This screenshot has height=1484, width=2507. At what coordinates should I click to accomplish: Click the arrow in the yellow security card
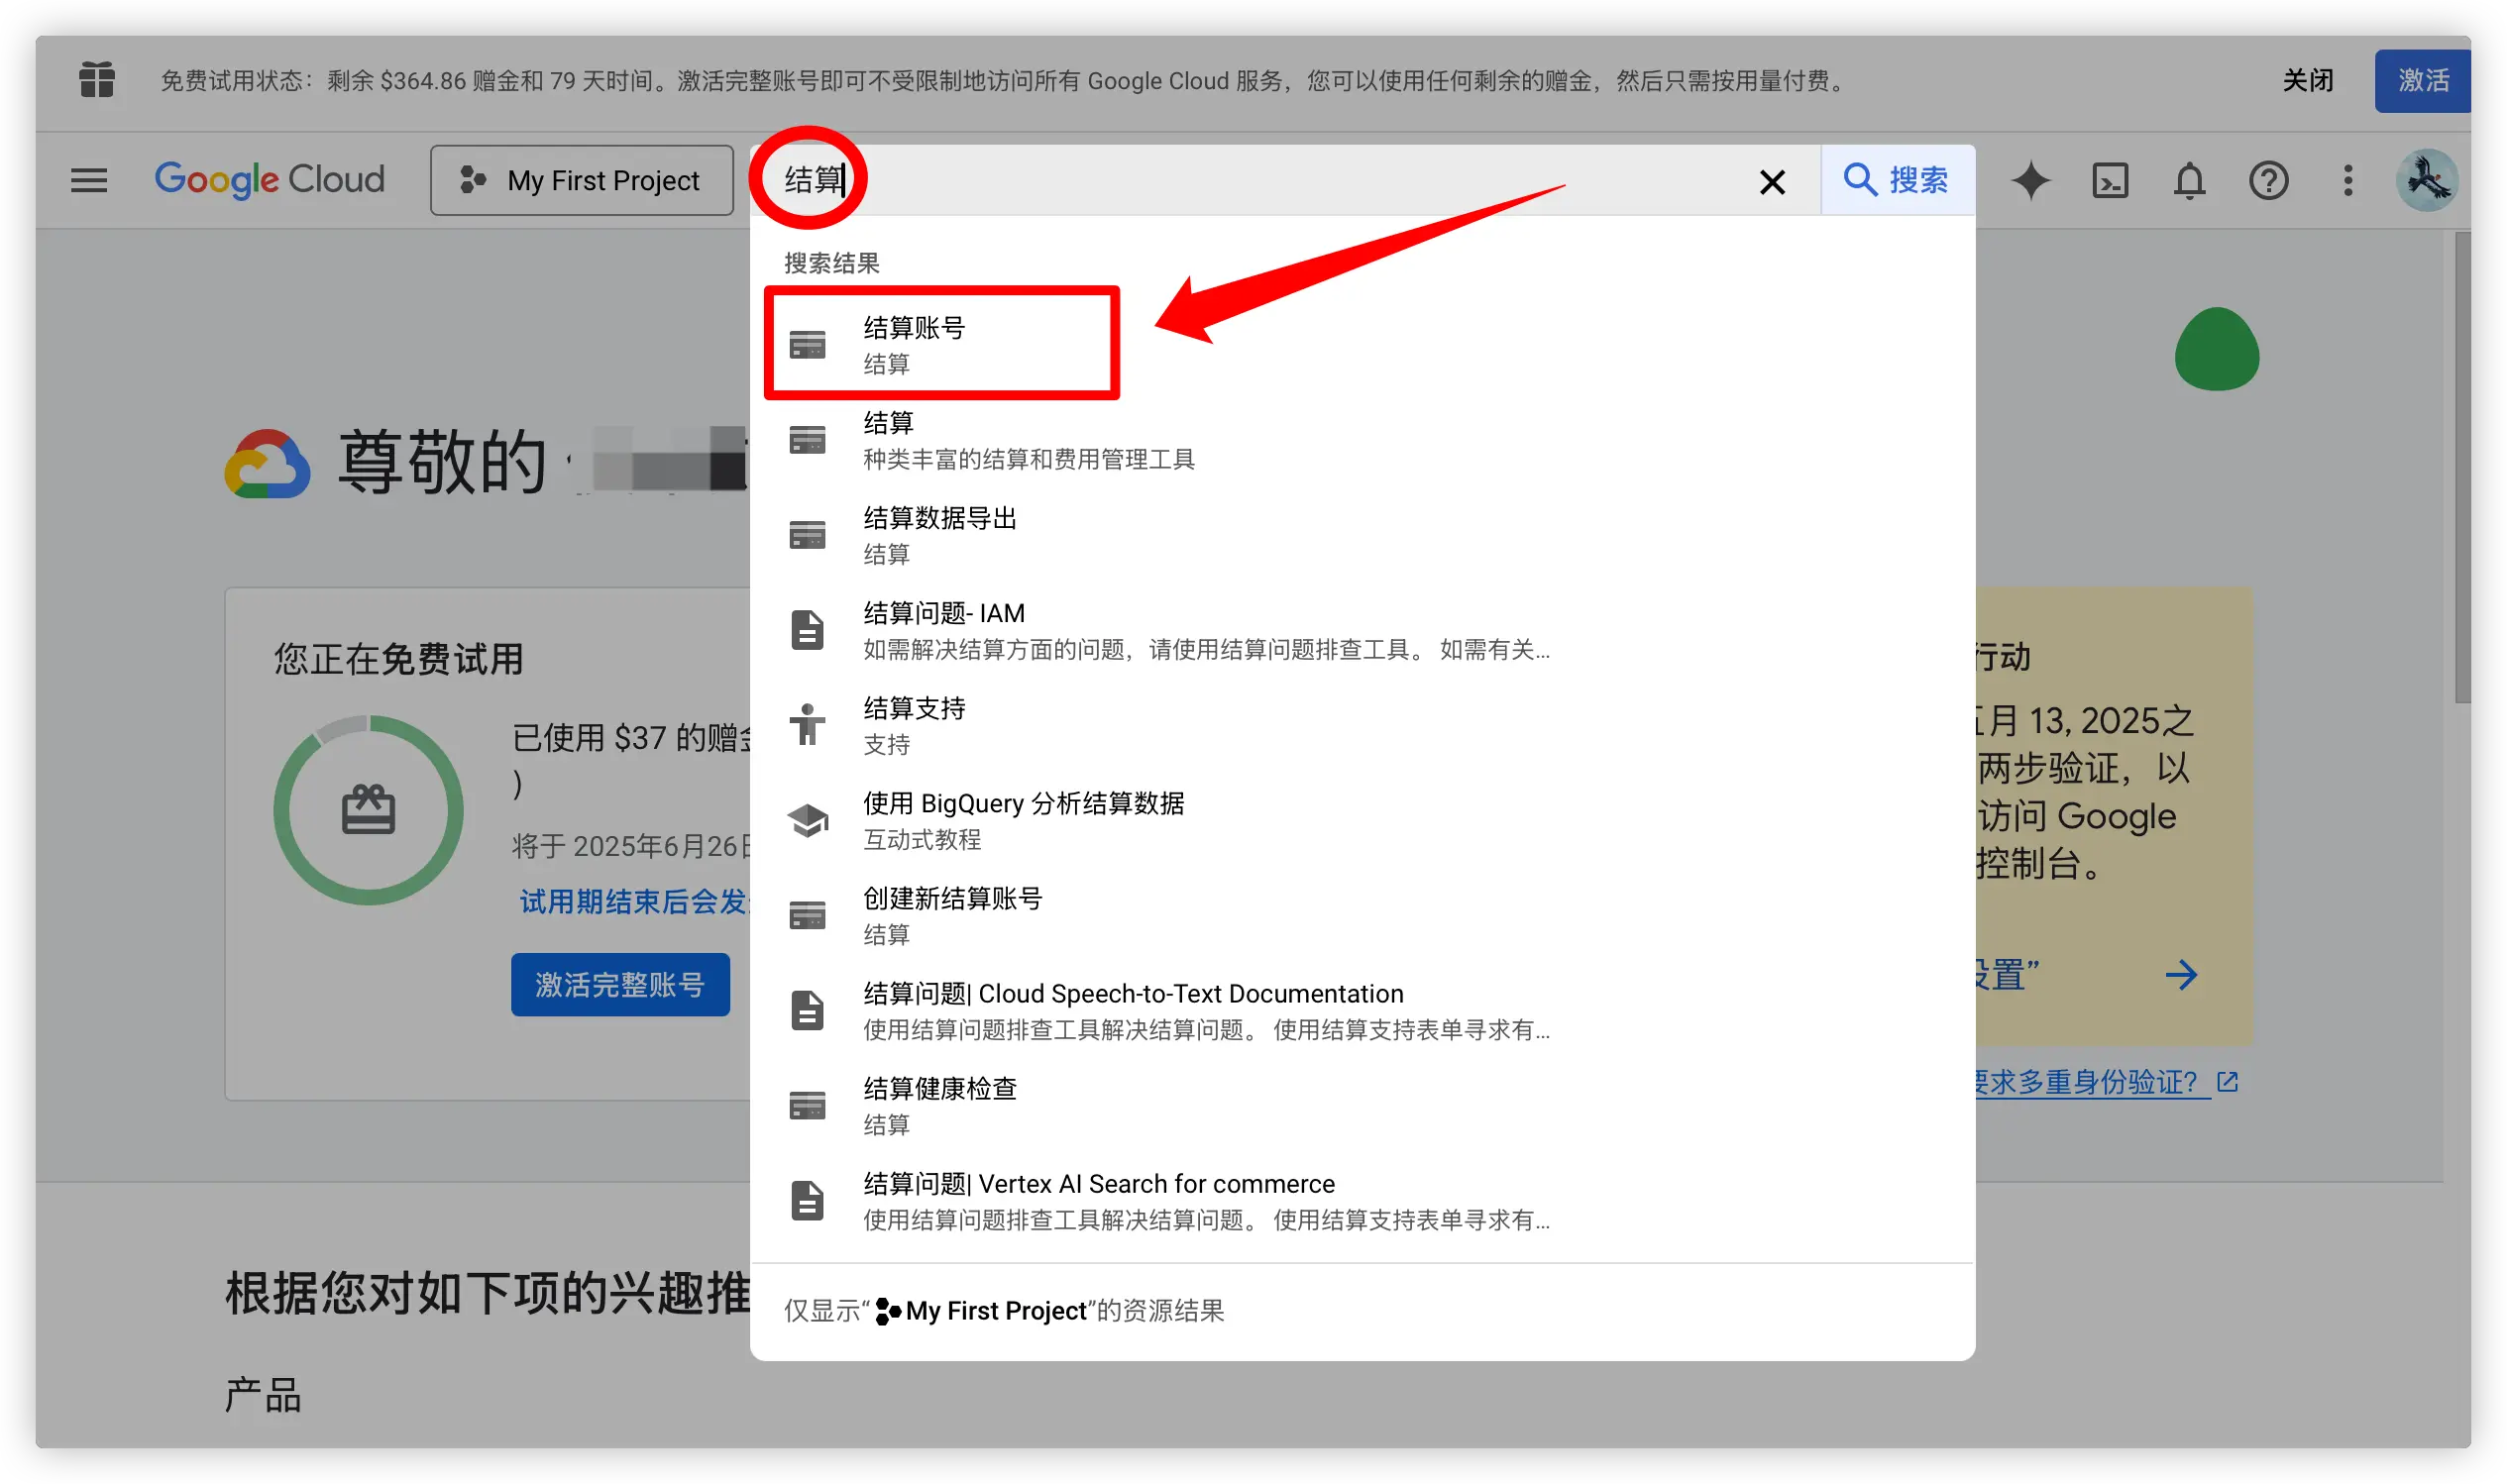[x=2180, y=974]
